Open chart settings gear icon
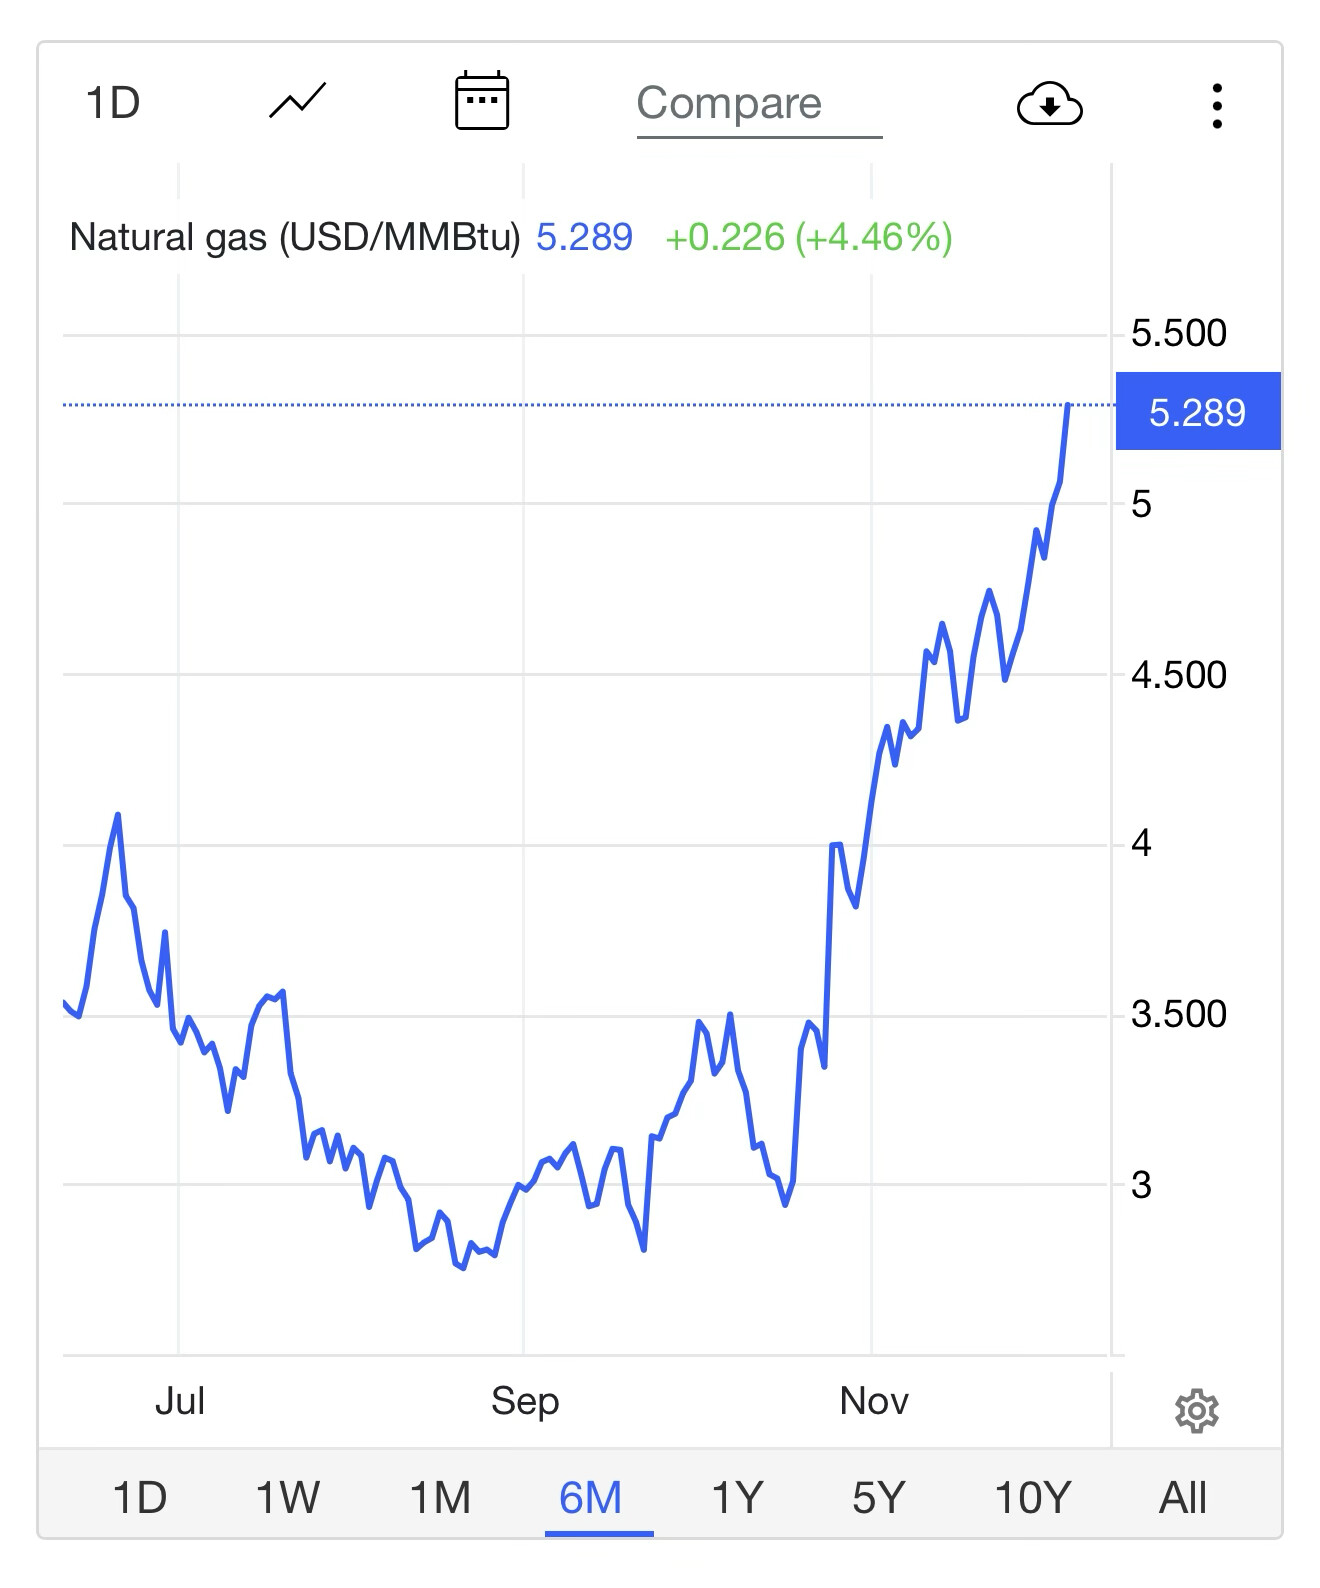Screen dimensions: 1320x1588 pyautogui.click(x=1196, y=1411)
